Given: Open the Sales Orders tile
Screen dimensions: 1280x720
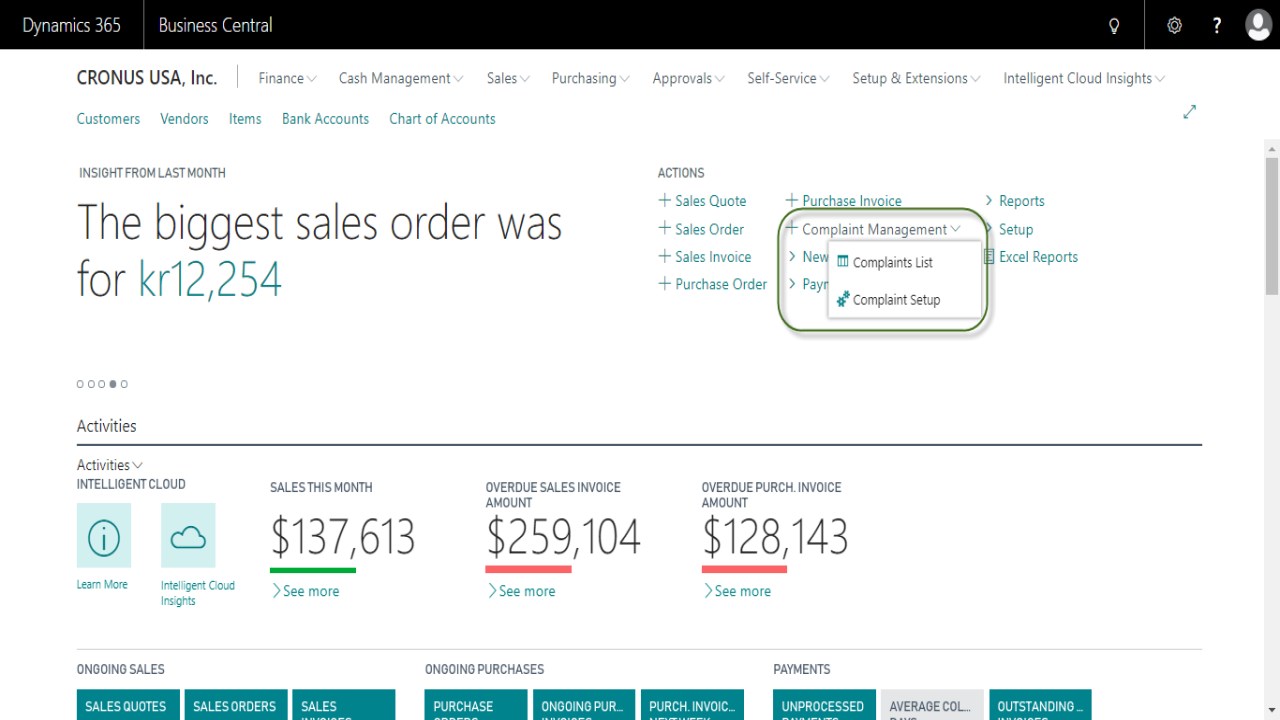Looking at the screenshot, I should 234,705.
